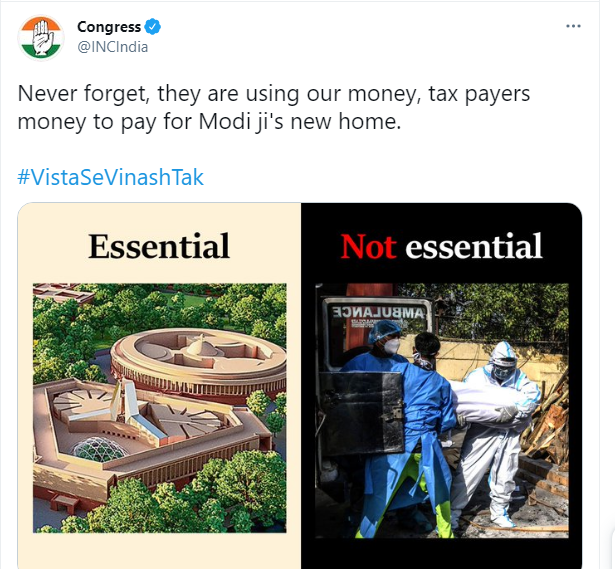Open the #VistaSeVinashTak hashtag
Screen dimensions: 615x569
[111, 177]
